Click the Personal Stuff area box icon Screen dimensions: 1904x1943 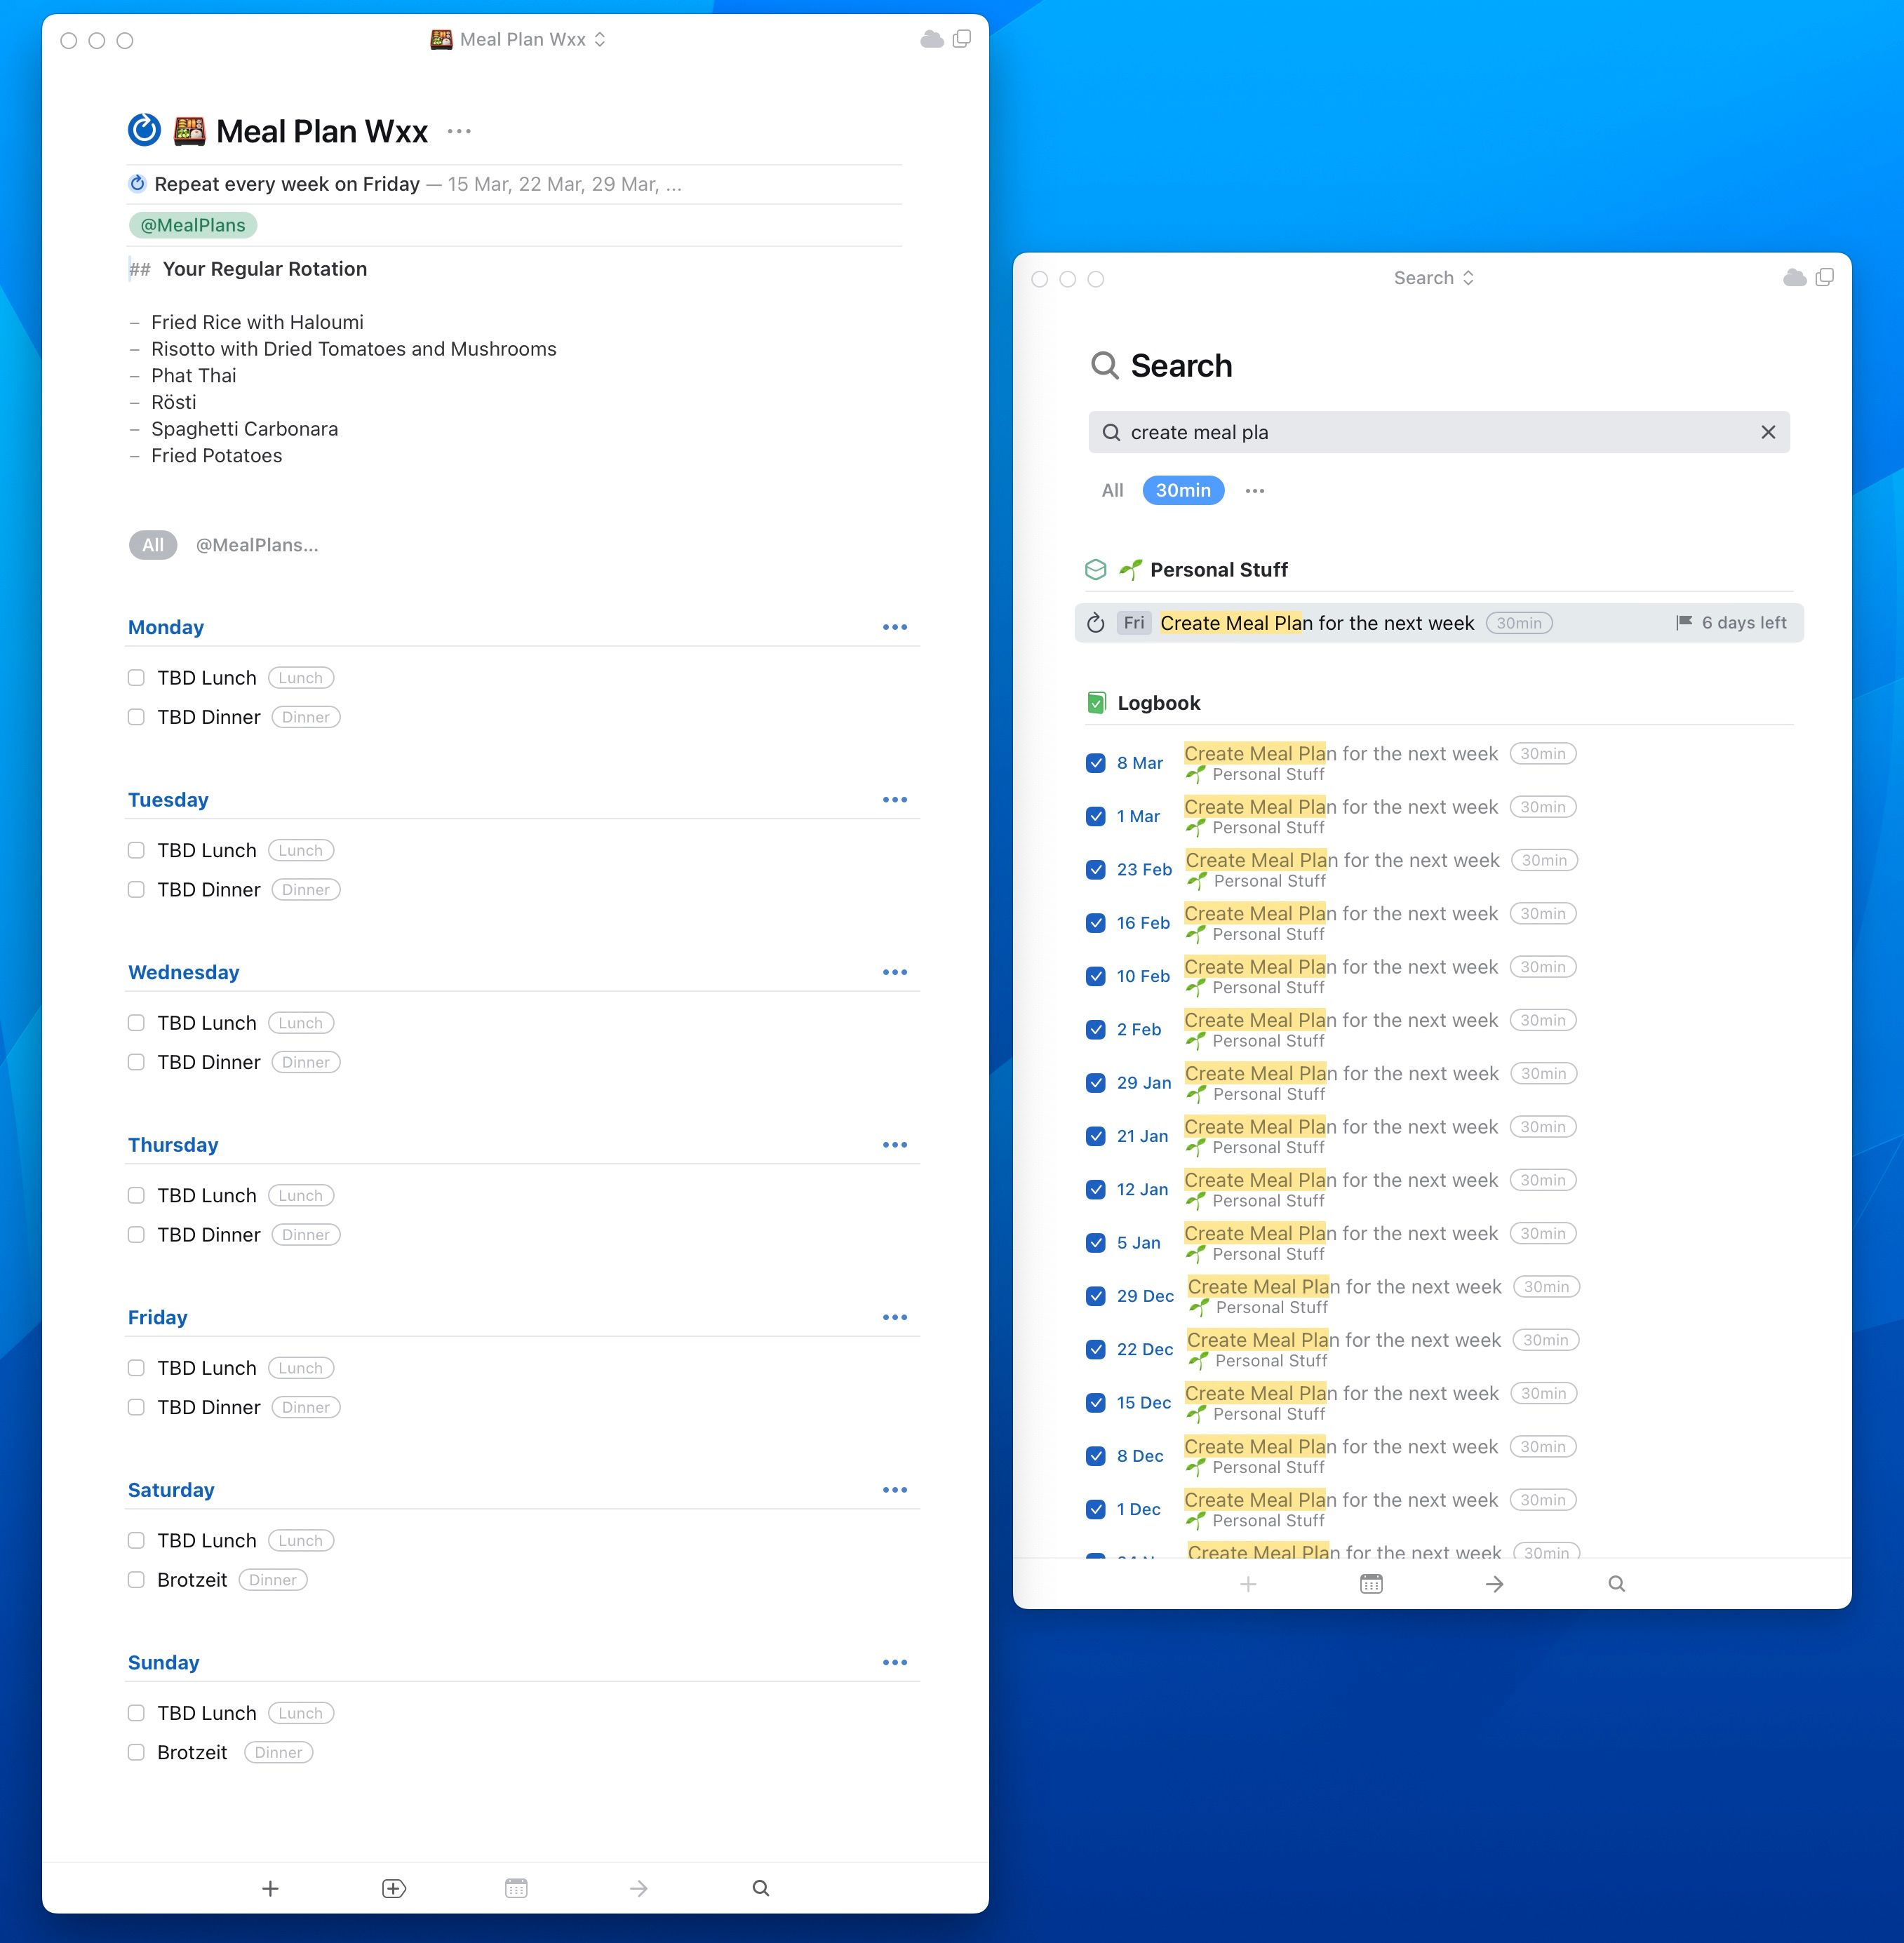click(1096, 569)
